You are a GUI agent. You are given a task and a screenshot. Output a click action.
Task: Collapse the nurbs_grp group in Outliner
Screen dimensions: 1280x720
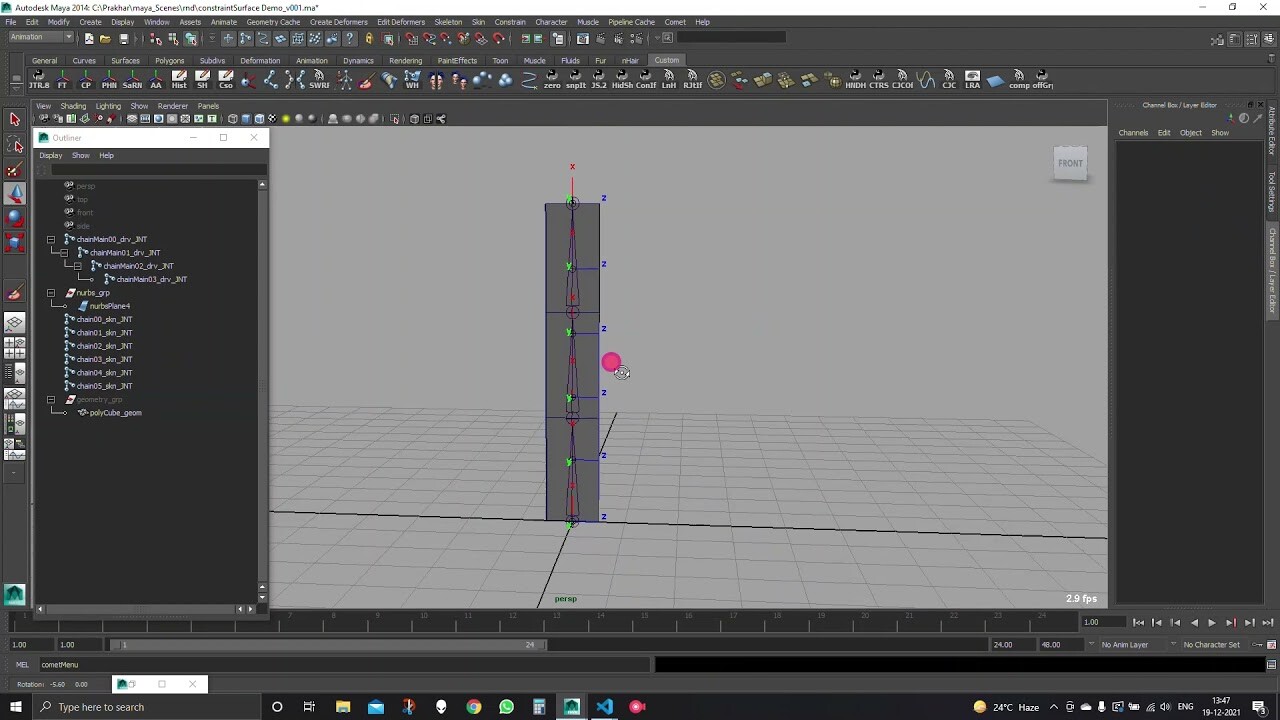tap(51, 292)
